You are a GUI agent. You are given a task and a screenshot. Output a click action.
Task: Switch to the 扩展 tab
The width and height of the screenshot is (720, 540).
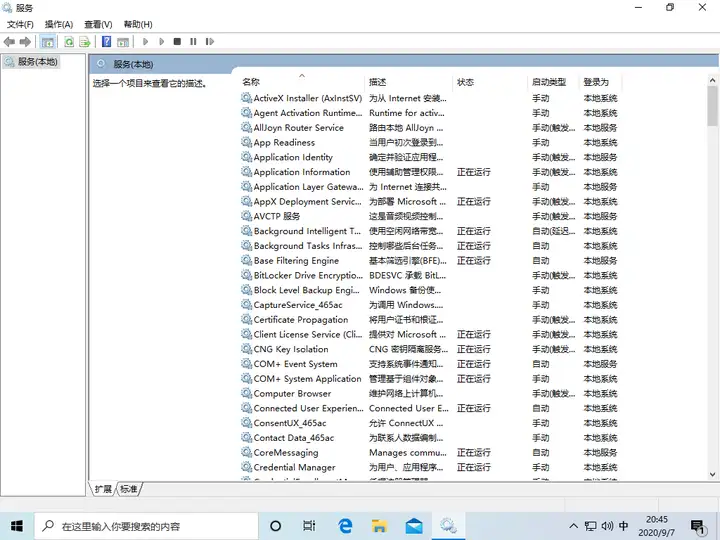click(103, 489)
